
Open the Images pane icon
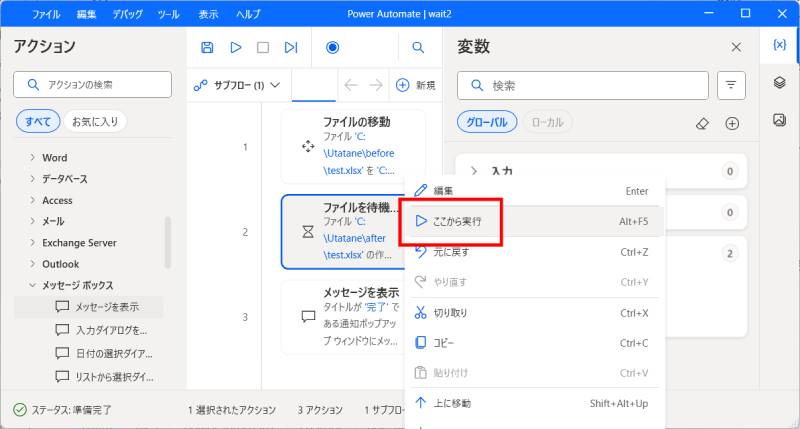(779, 120)
